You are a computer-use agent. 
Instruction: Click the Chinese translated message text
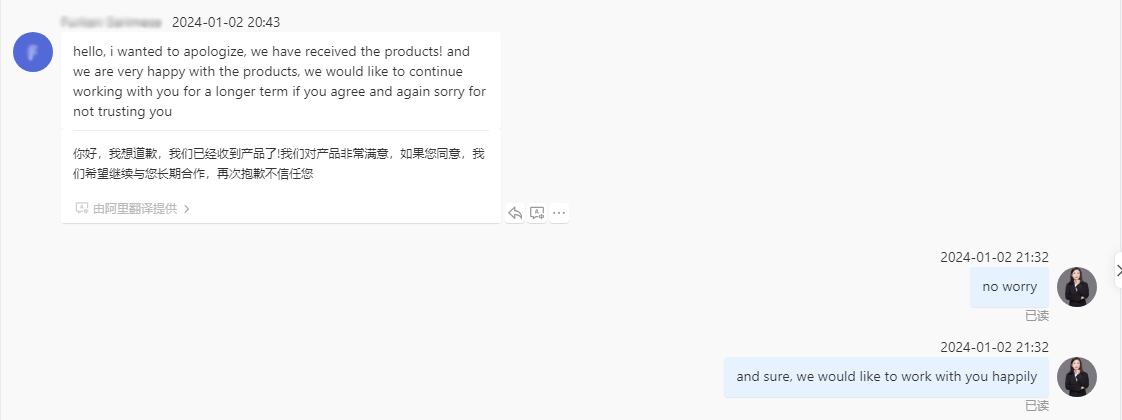click(279, 163)
